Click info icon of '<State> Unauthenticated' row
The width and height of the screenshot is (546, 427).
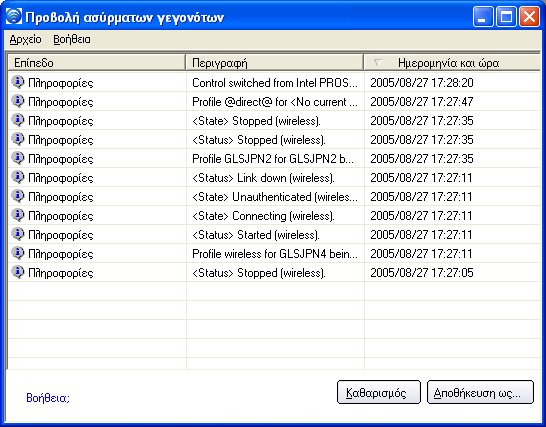[x=17, y=196]
